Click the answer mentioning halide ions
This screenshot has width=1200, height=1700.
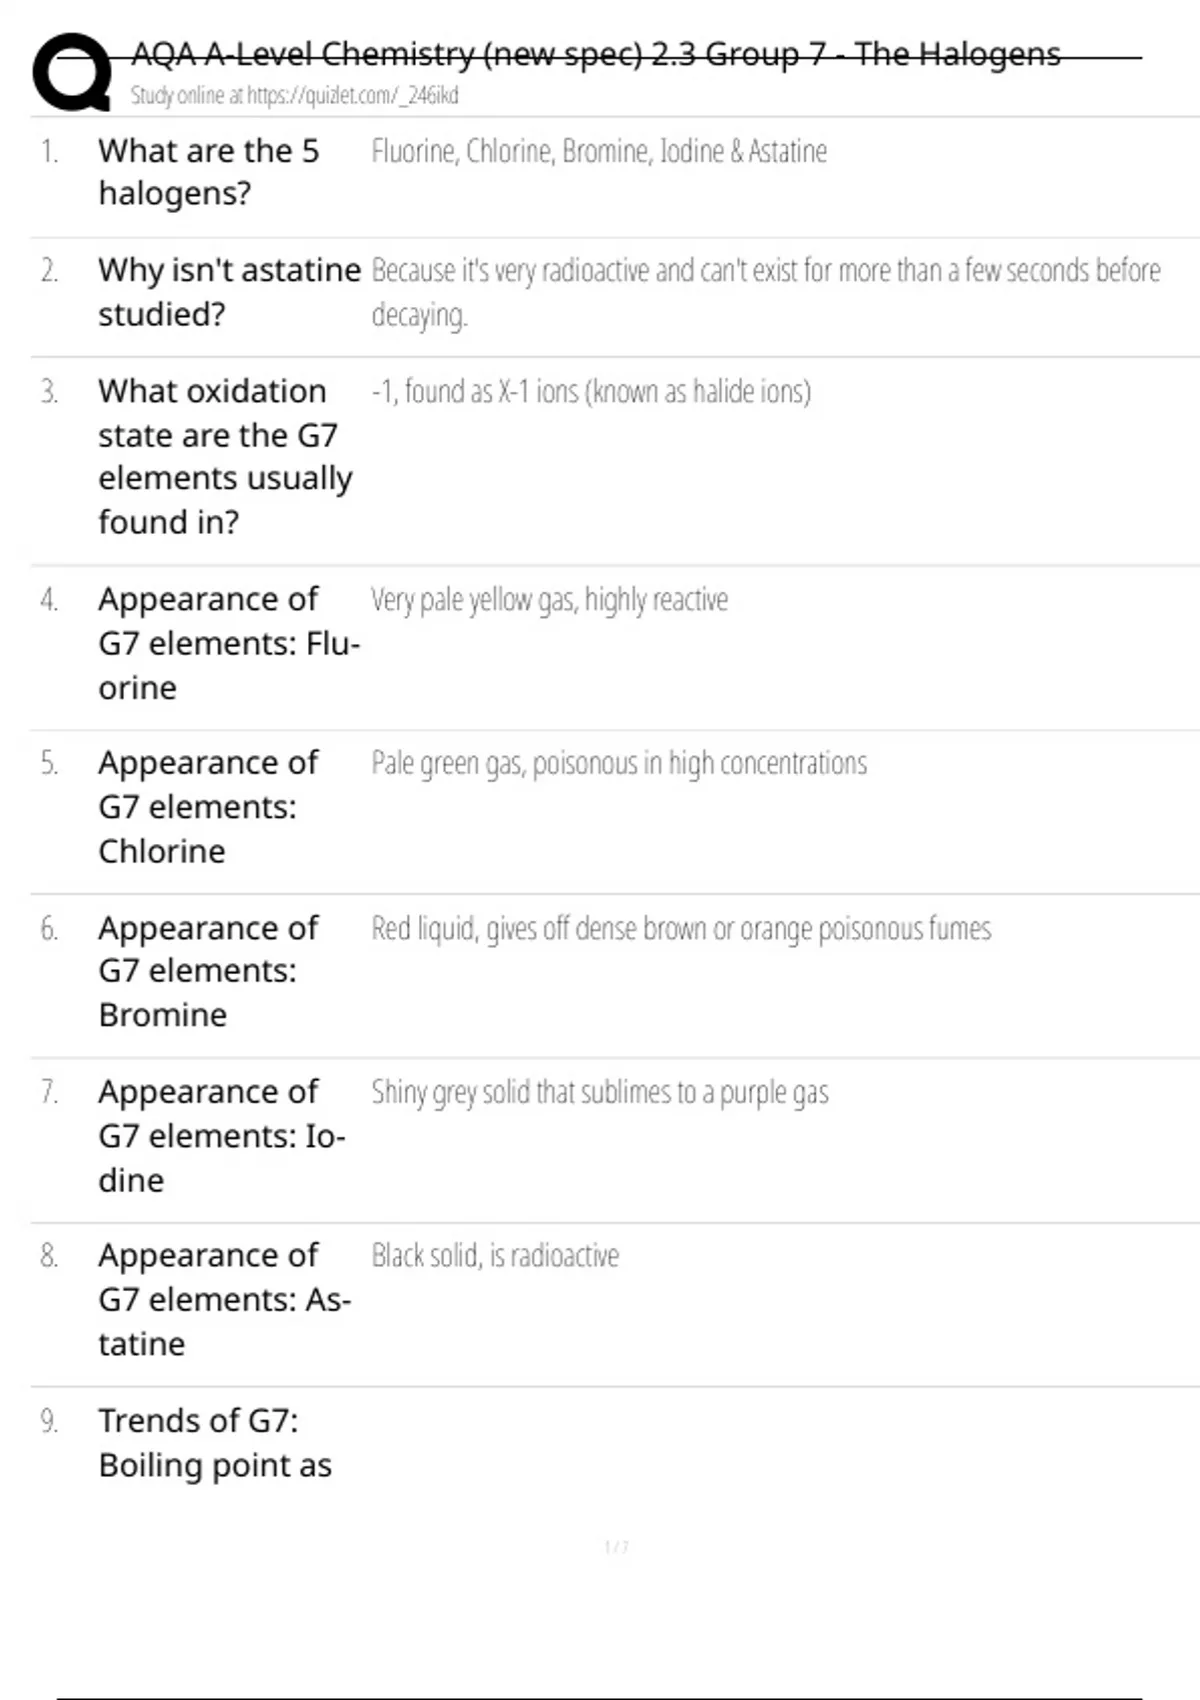(x=591, y=391)
